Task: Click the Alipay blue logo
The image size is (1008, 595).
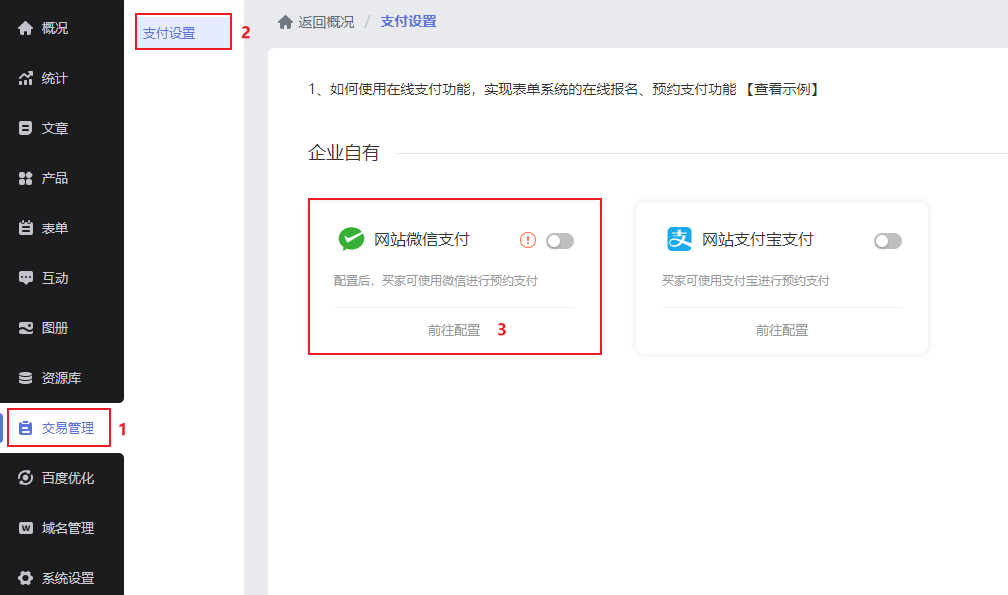Action: coord(680,239)
